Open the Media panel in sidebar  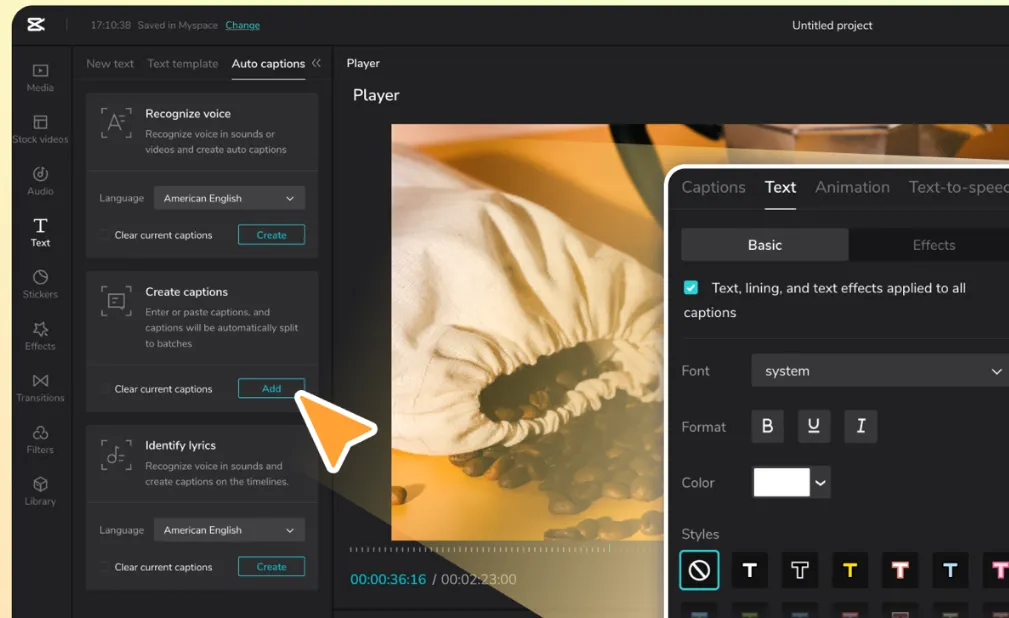pyautogui.click(x=40, y=77)
